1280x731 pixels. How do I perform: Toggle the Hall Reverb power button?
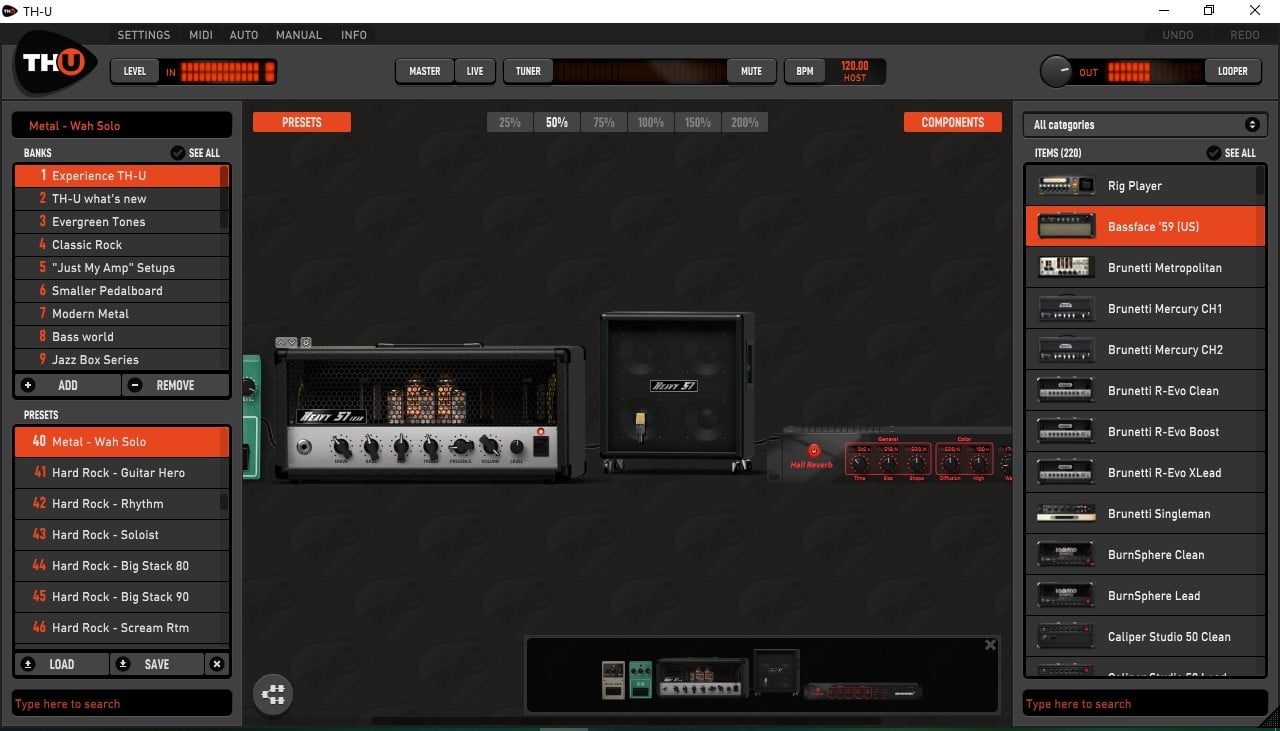[813, 451]
